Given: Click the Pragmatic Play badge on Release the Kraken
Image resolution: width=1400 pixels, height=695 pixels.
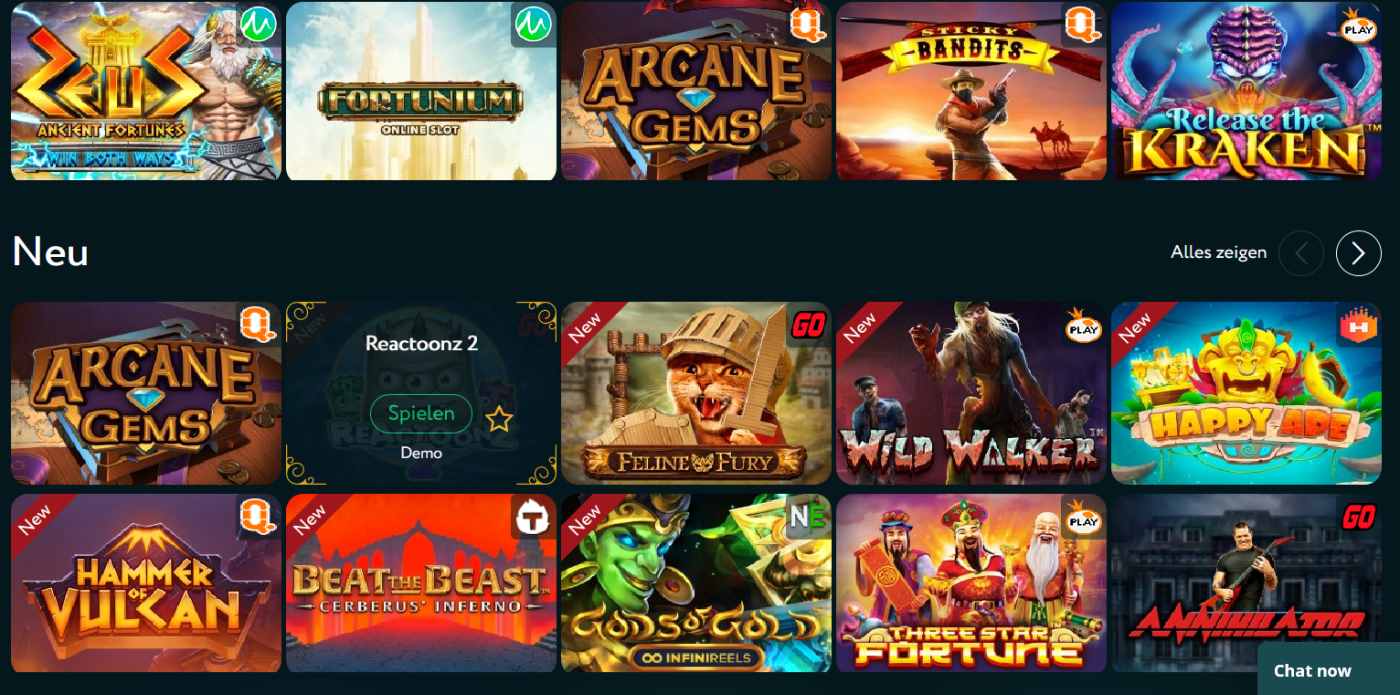Looking at the screenshot, I should pos(1359,24).
